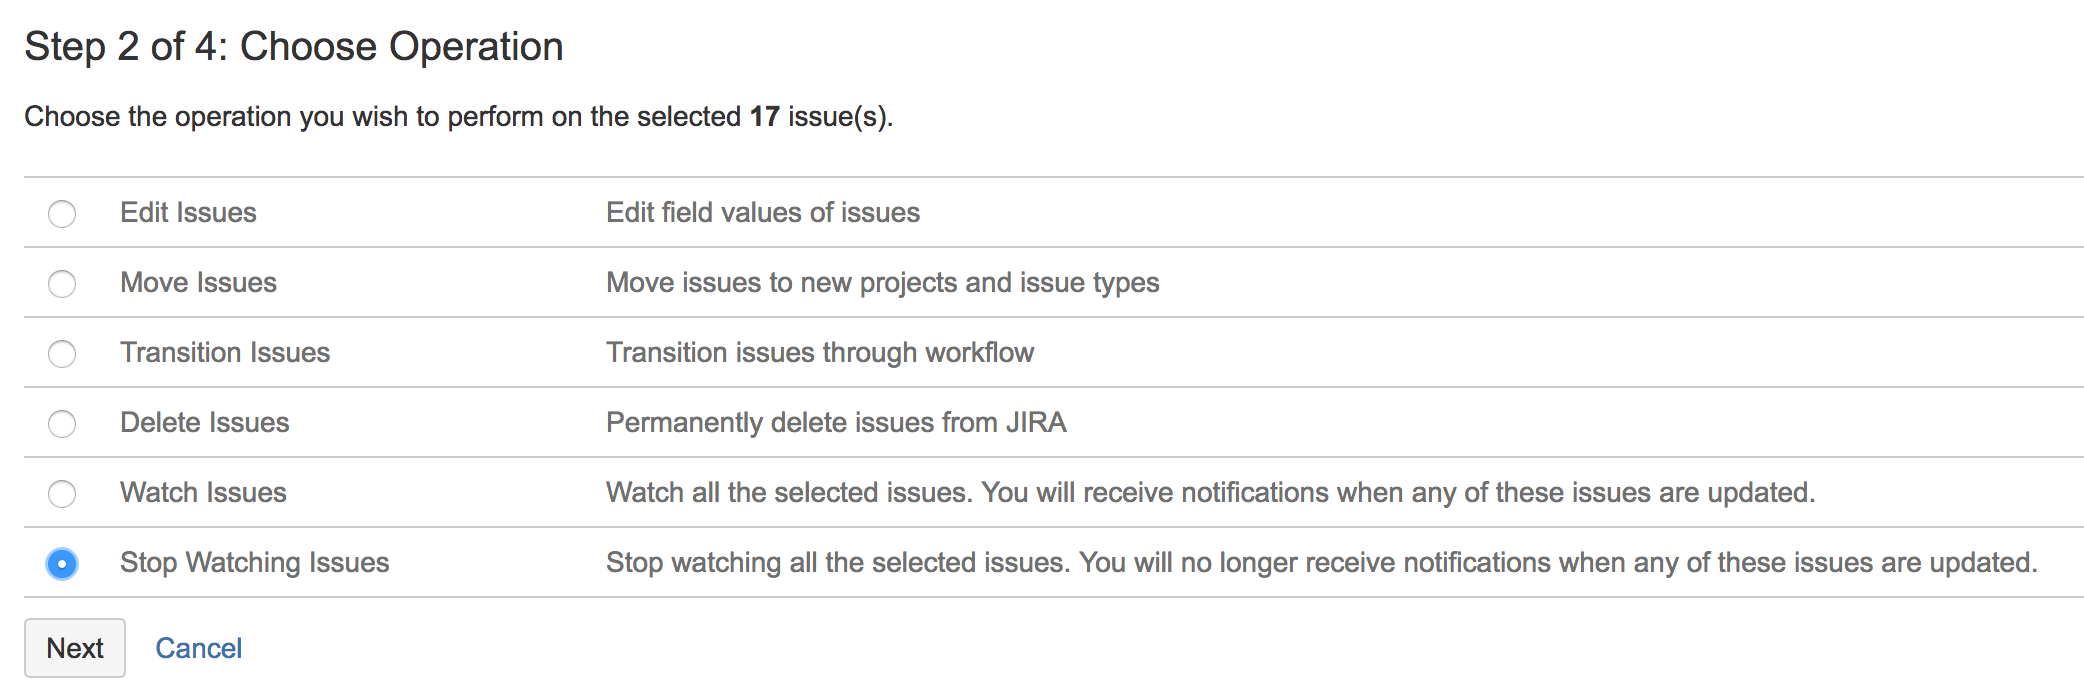
Task: Click the "Move Issues" label text
Action: (198, 283)
